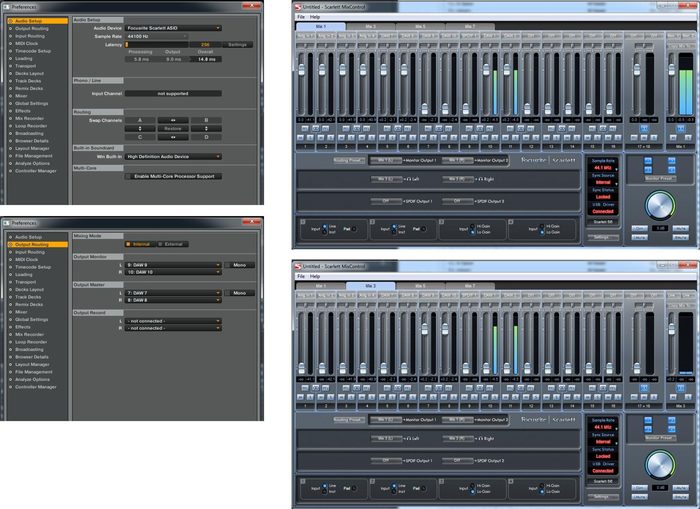This screenshot has width=700, height=509.
Task: Click Monitor Preset in the Mix 1 window
Action: (x=660, y=179)
